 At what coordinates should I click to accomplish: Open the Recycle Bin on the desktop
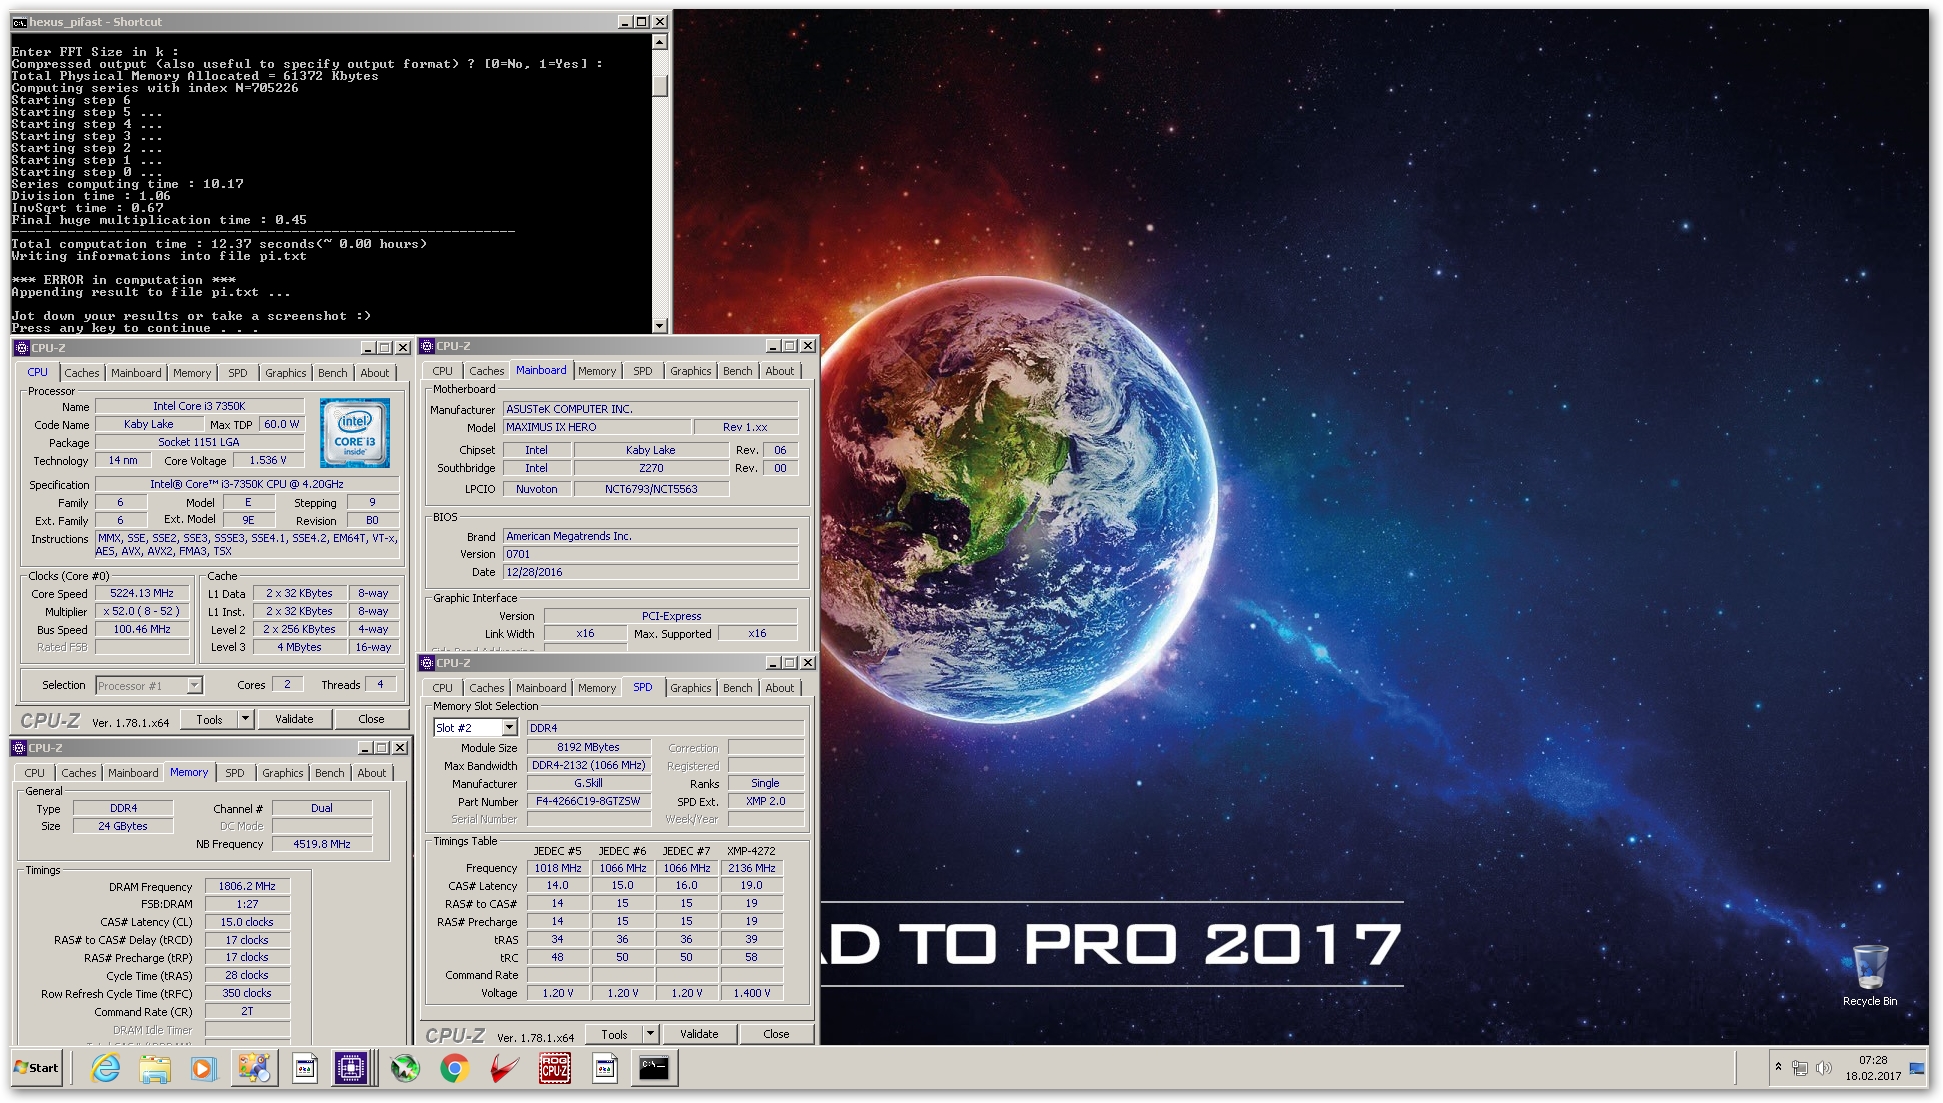coord(1870,975)
